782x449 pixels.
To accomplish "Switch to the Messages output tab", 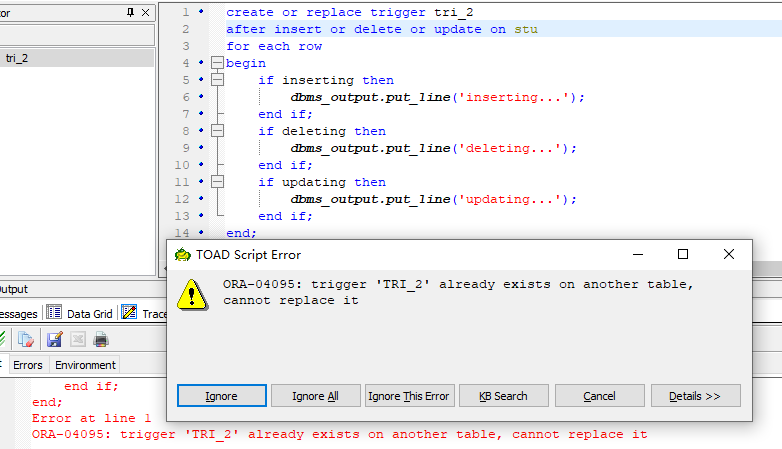I will point(19,314).
